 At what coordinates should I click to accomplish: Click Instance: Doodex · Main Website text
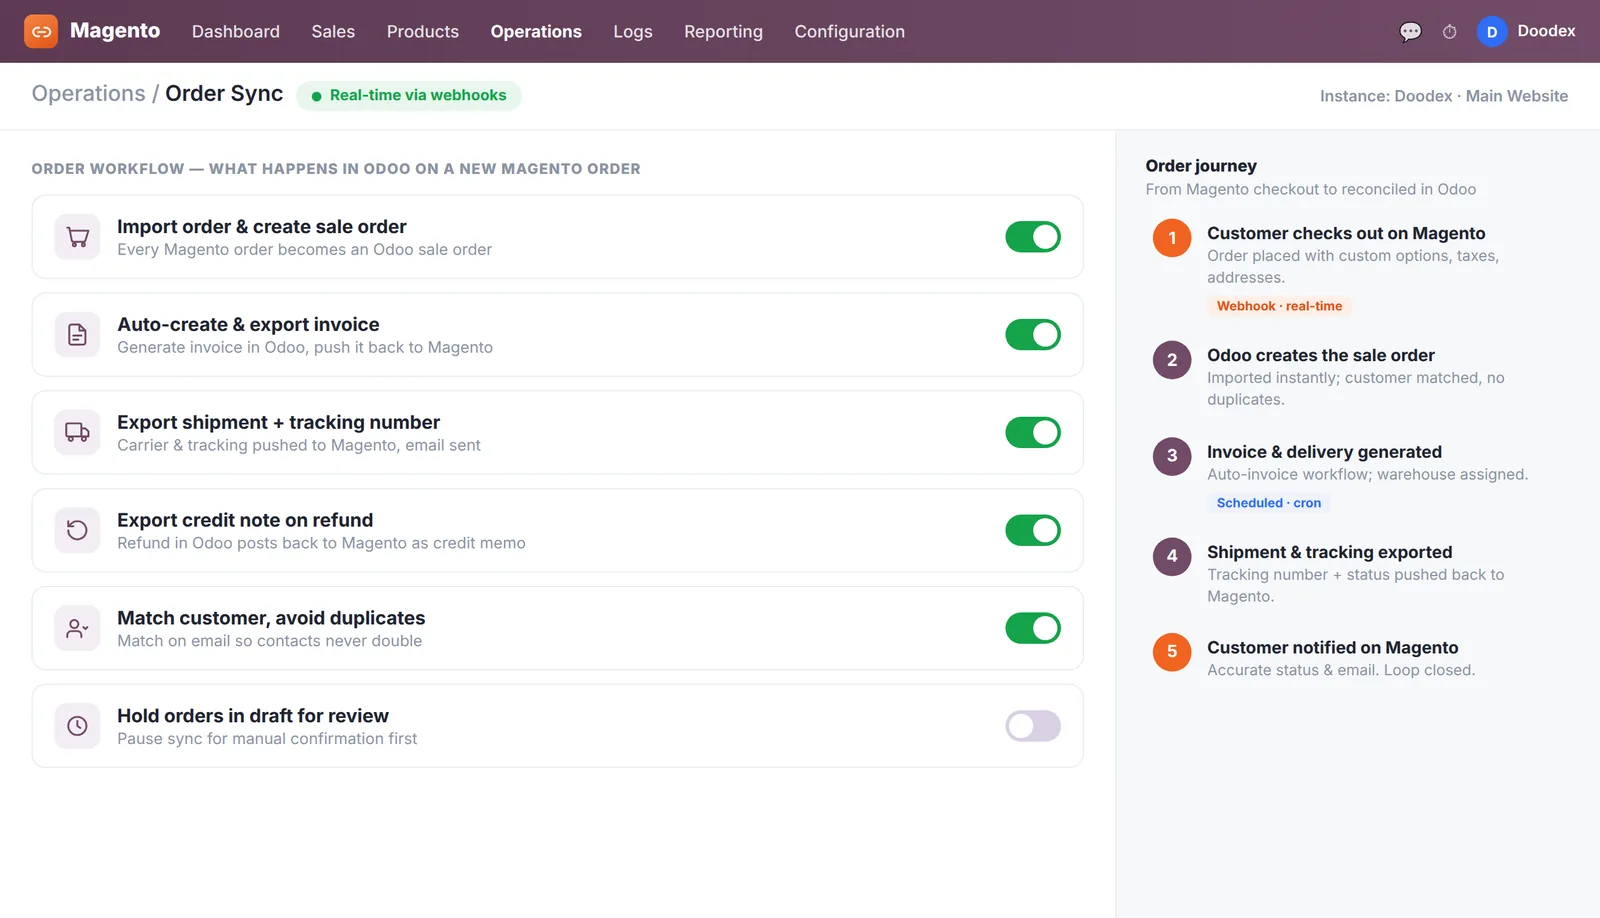[1444, 96]
